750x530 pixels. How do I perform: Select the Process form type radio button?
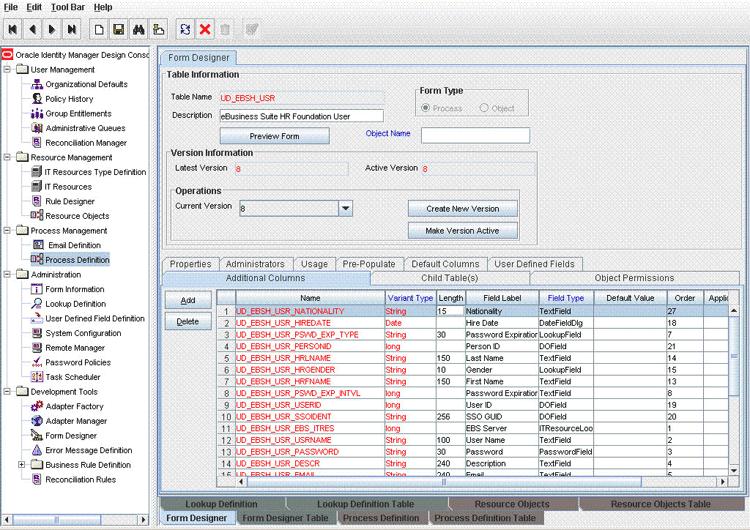(426, 108)
